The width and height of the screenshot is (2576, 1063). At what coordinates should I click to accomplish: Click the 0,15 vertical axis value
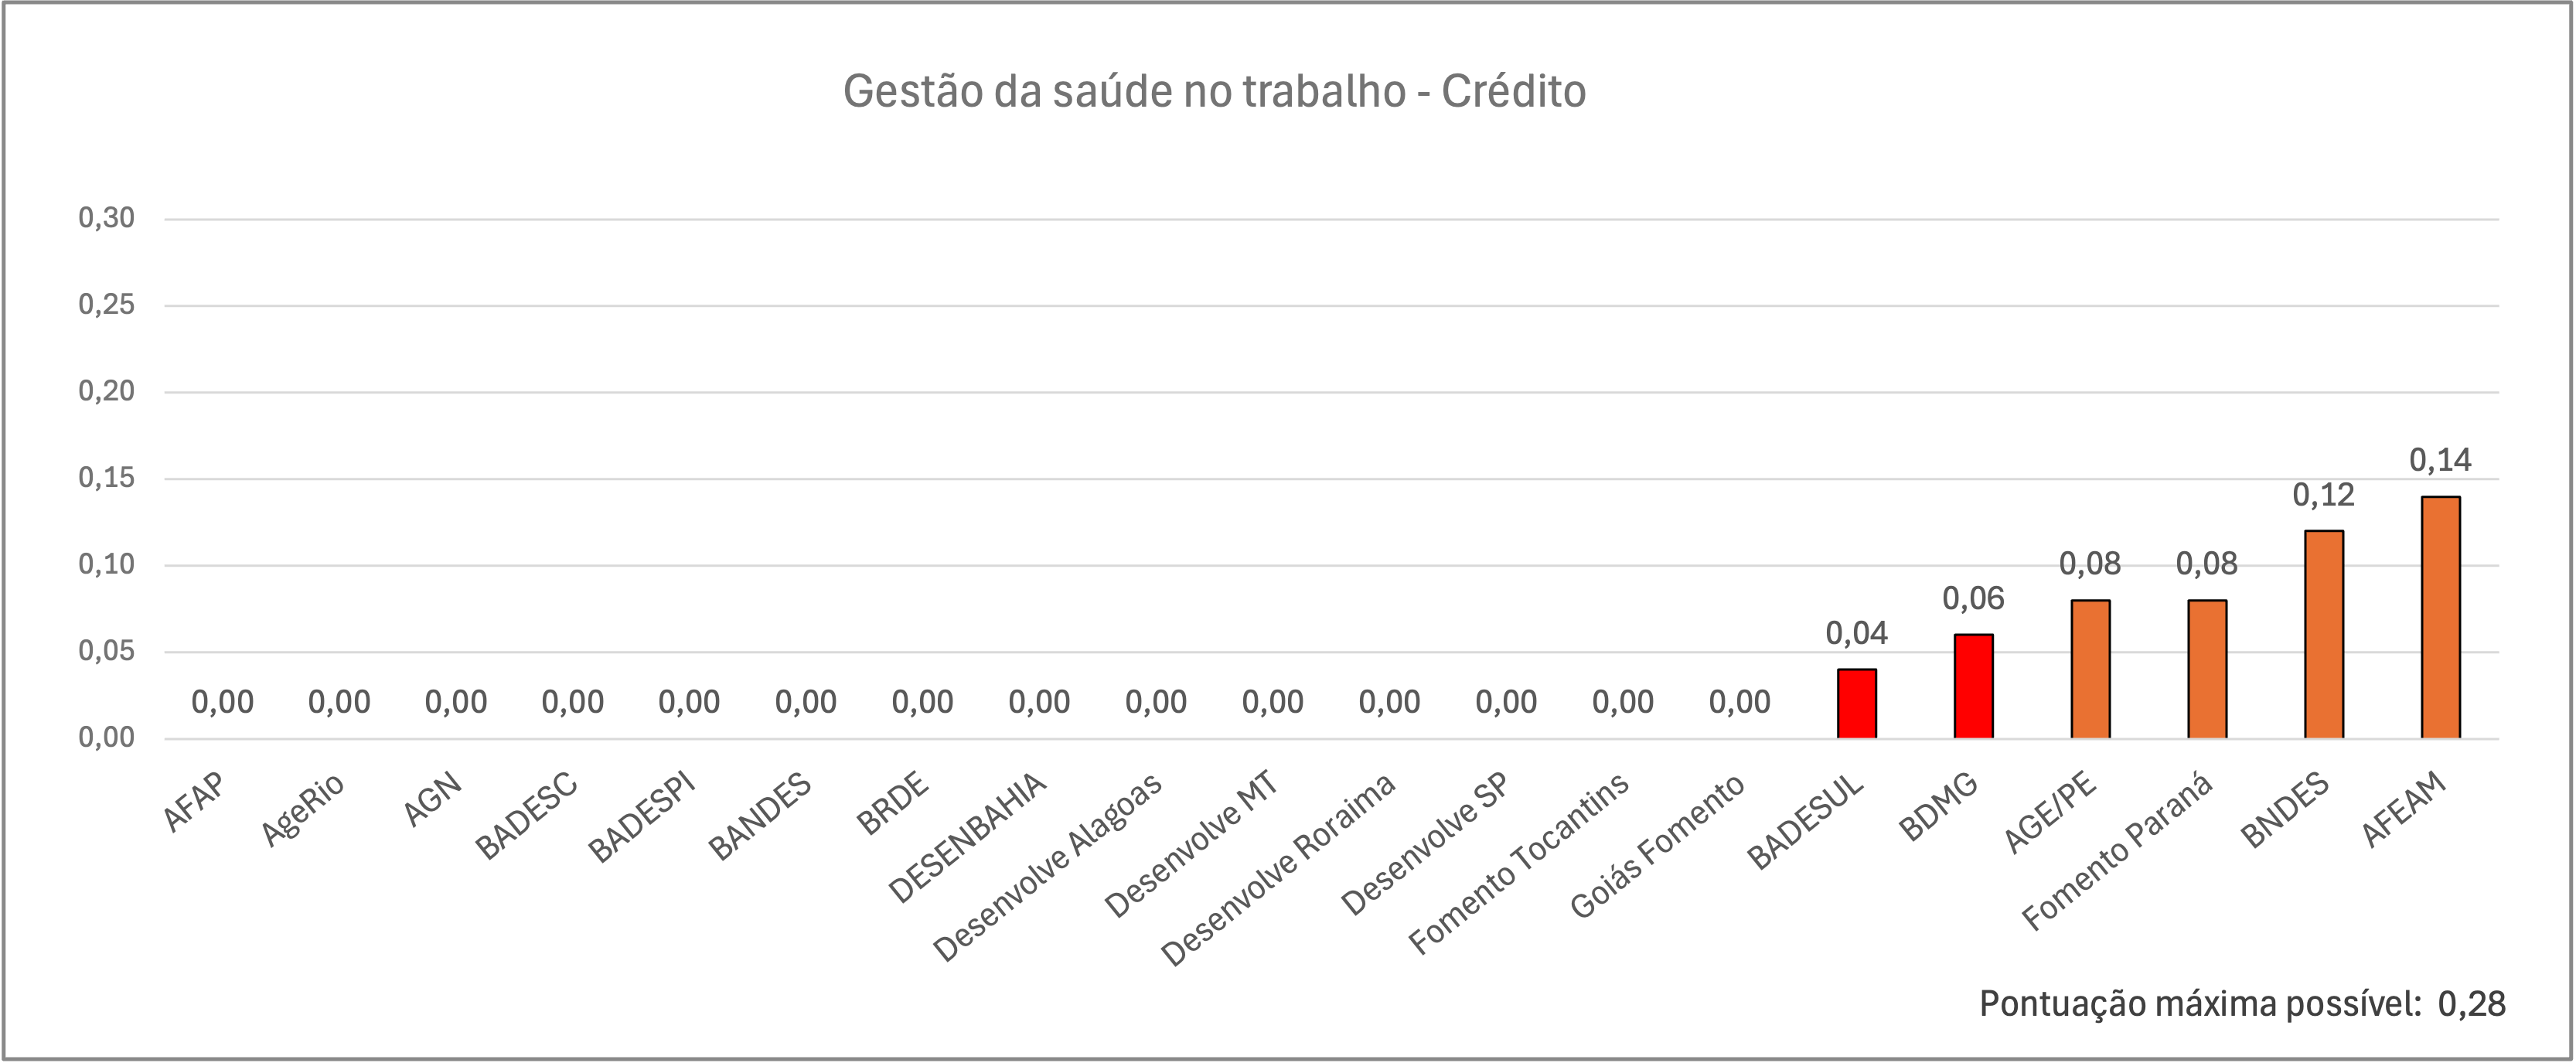(106, 478)
